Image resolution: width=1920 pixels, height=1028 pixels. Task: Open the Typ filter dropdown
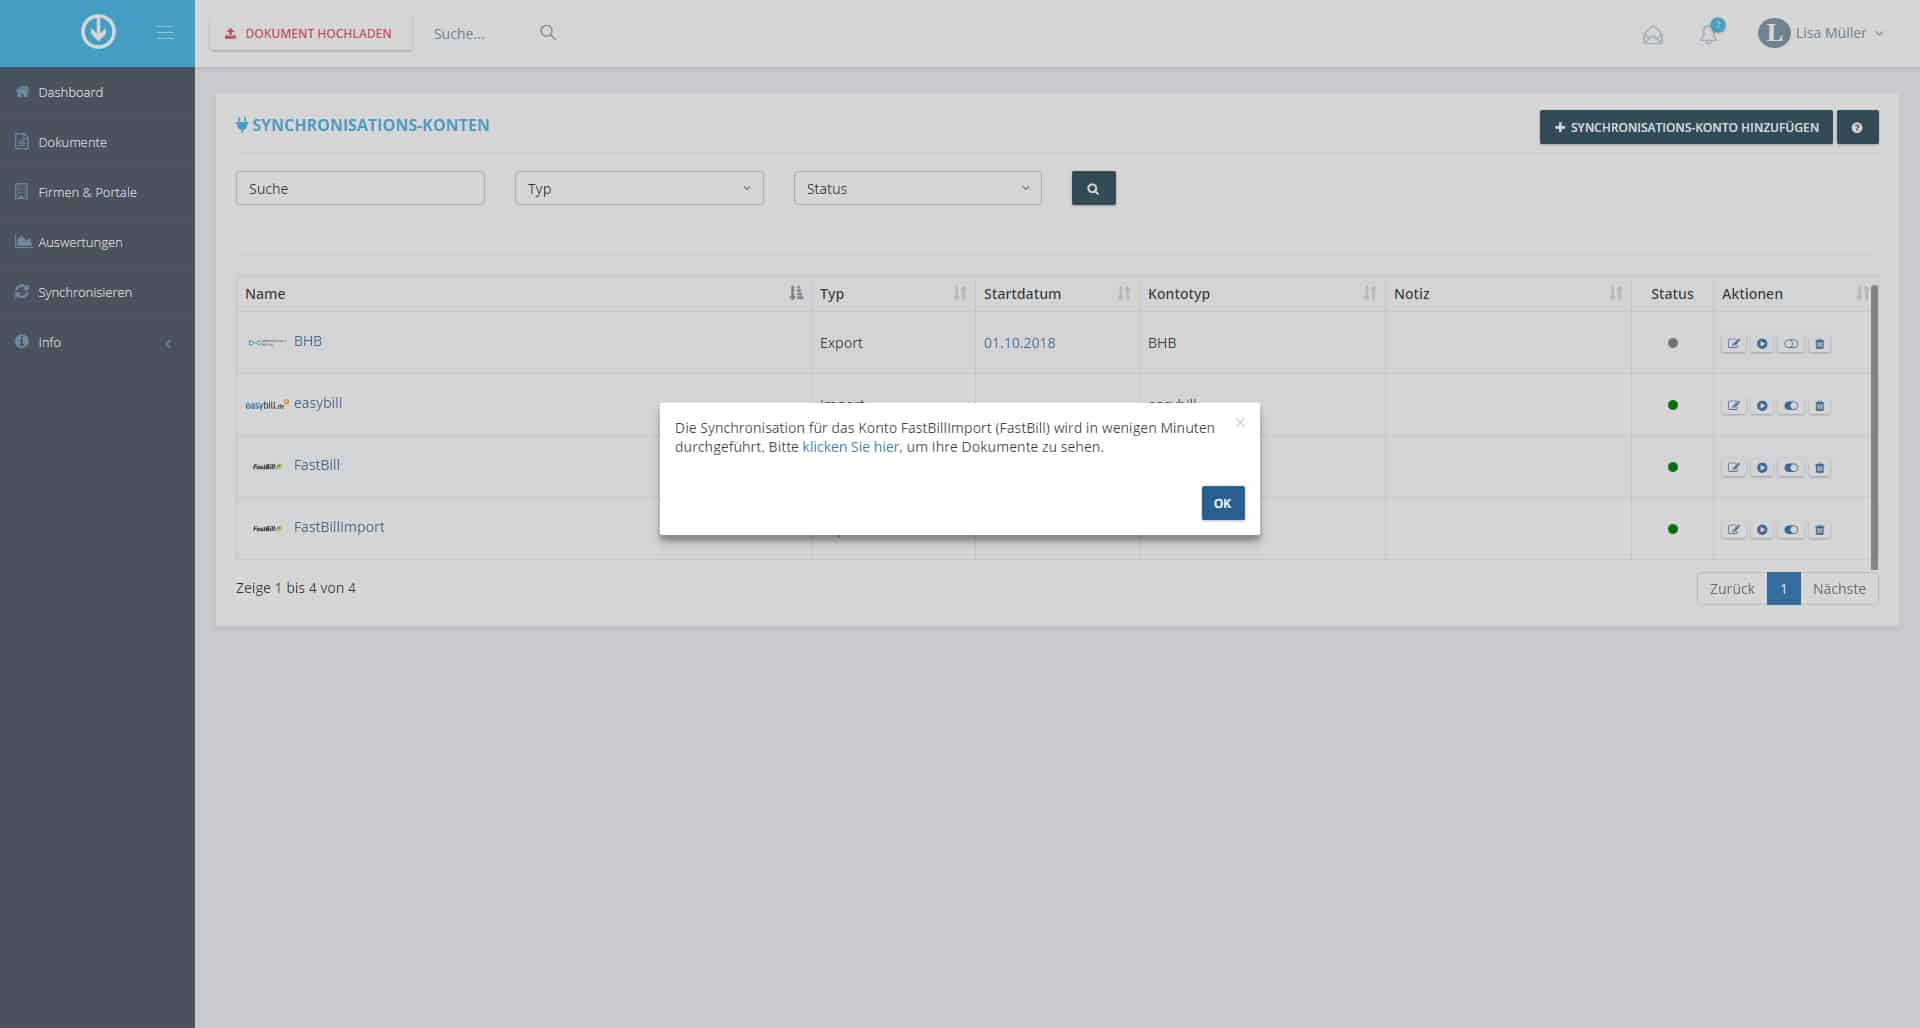(x=639, y=188)
